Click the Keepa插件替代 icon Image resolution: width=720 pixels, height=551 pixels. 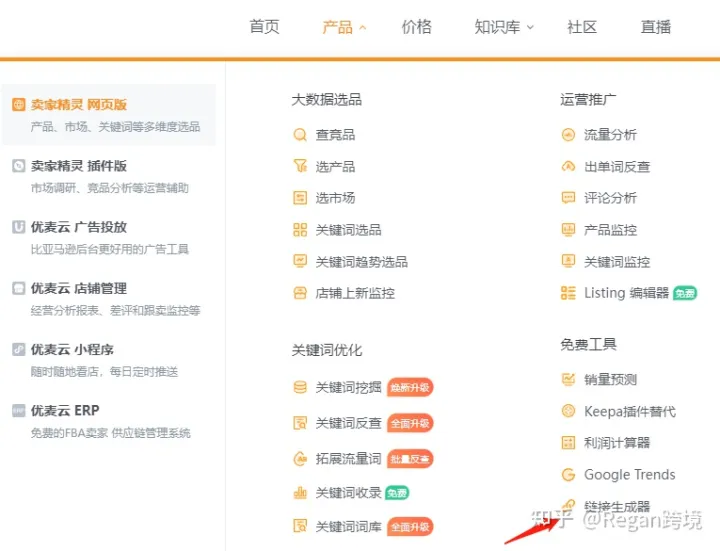coord(568,411)
